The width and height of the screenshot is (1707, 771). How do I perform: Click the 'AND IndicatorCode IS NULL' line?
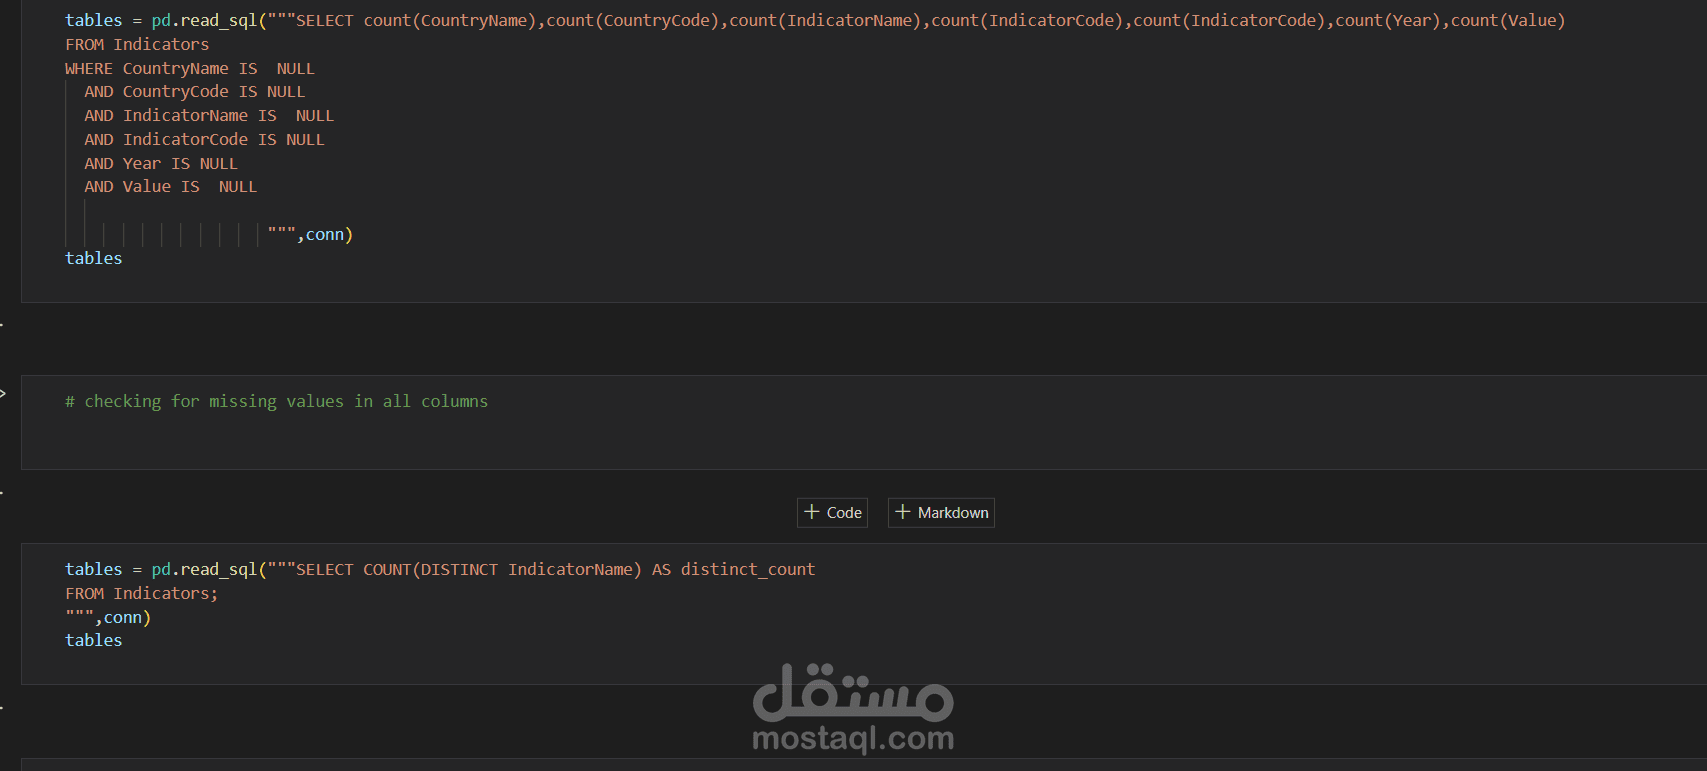coord(204,140)
